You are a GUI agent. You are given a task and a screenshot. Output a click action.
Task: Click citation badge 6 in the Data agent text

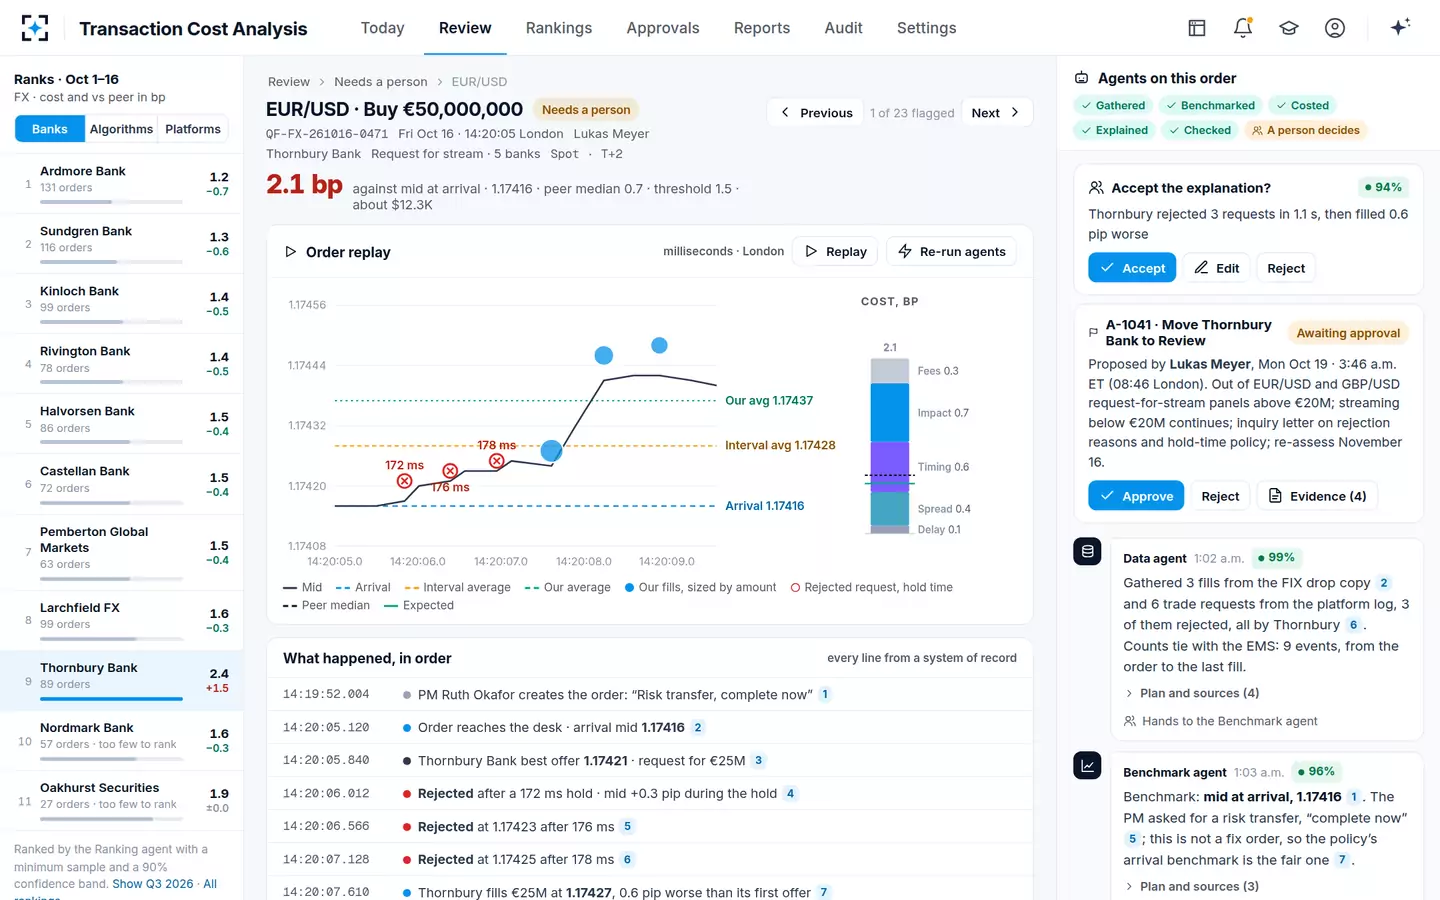coord(1353,625)
